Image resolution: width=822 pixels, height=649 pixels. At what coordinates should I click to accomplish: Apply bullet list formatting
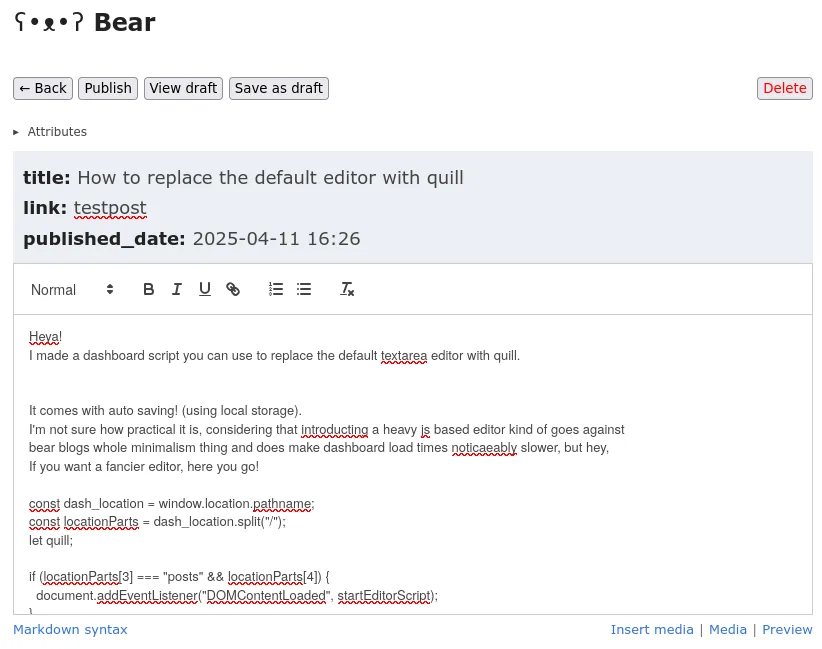(304, 289)
